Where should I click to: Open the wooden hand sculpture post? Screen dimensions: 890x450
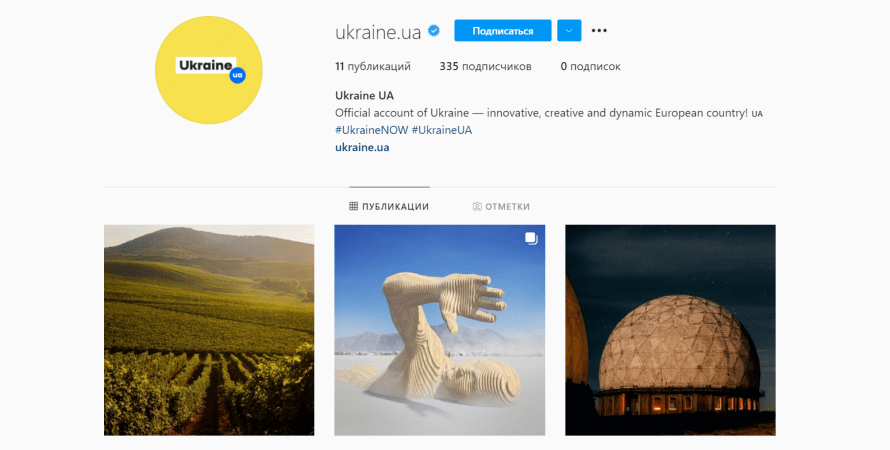(439, 330)
